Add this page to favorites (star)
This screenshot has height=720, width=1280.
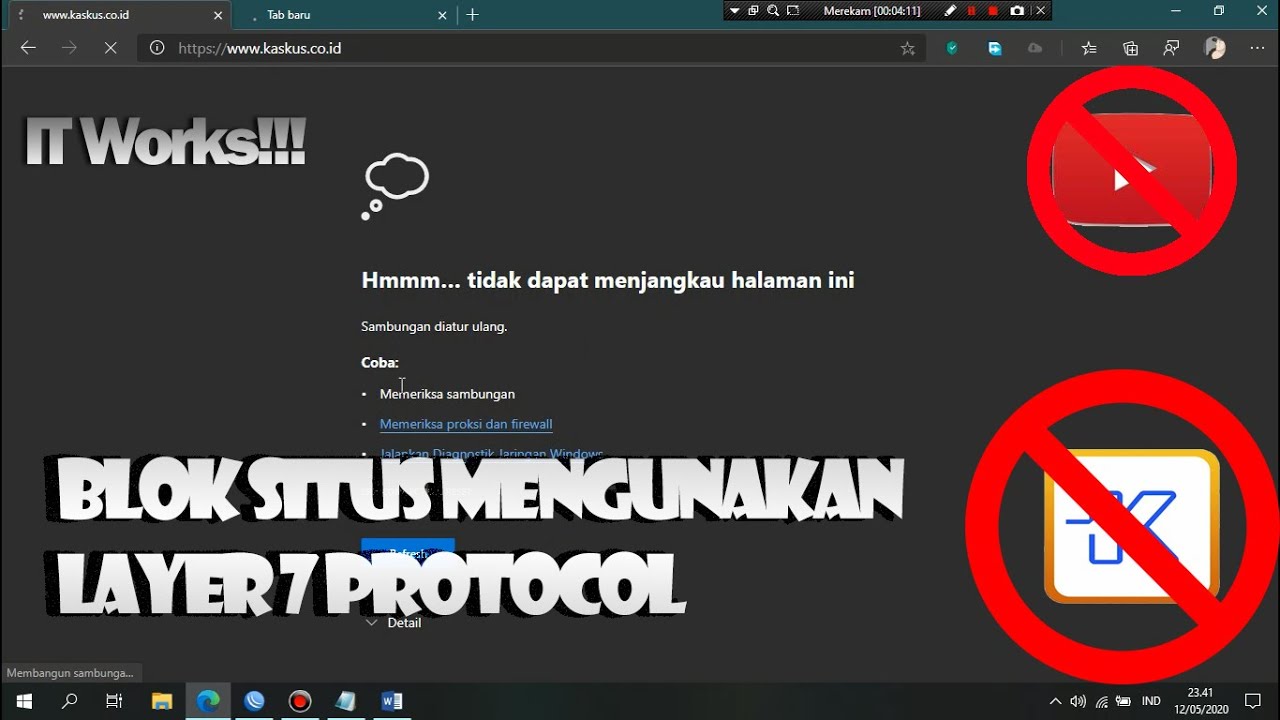click(x=907, y=48)
